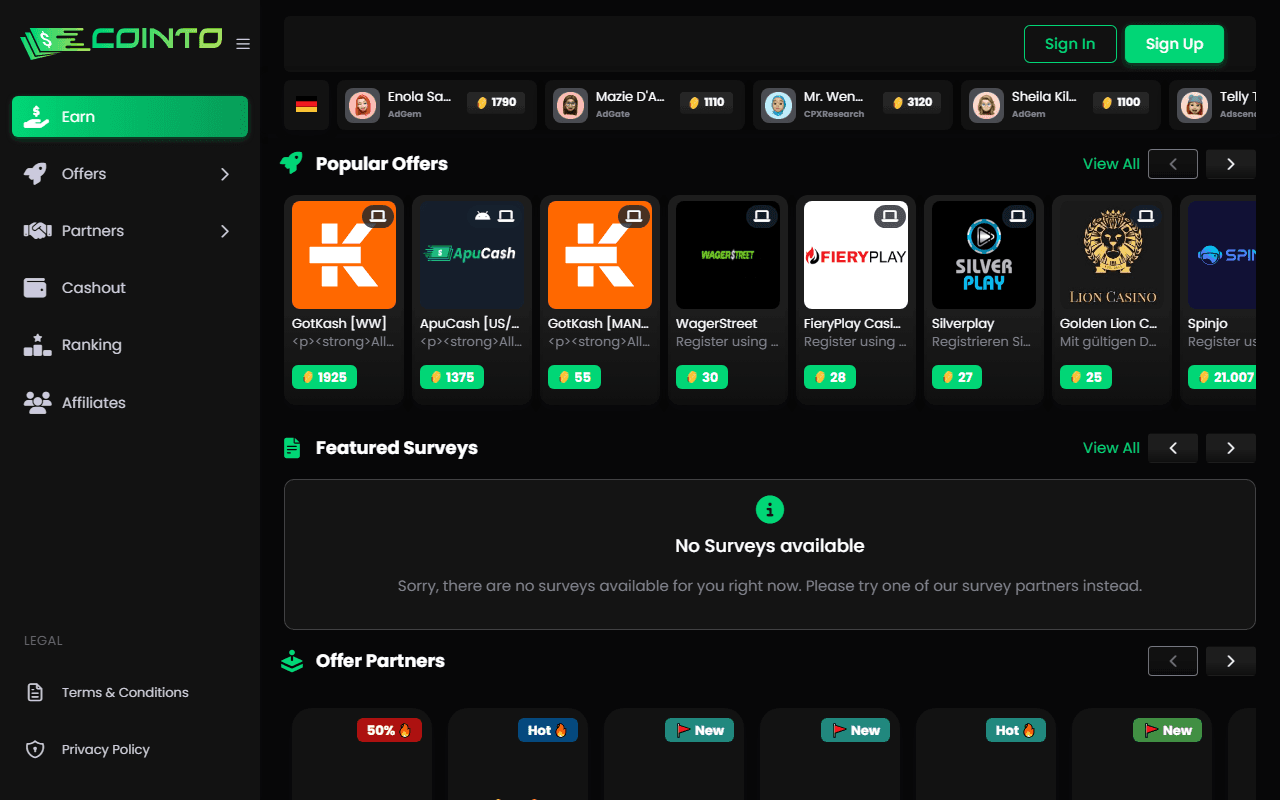Toggle the sidebar hamburger menu
This screenshot has height=800, width=1280.
[x=243, y=44]
